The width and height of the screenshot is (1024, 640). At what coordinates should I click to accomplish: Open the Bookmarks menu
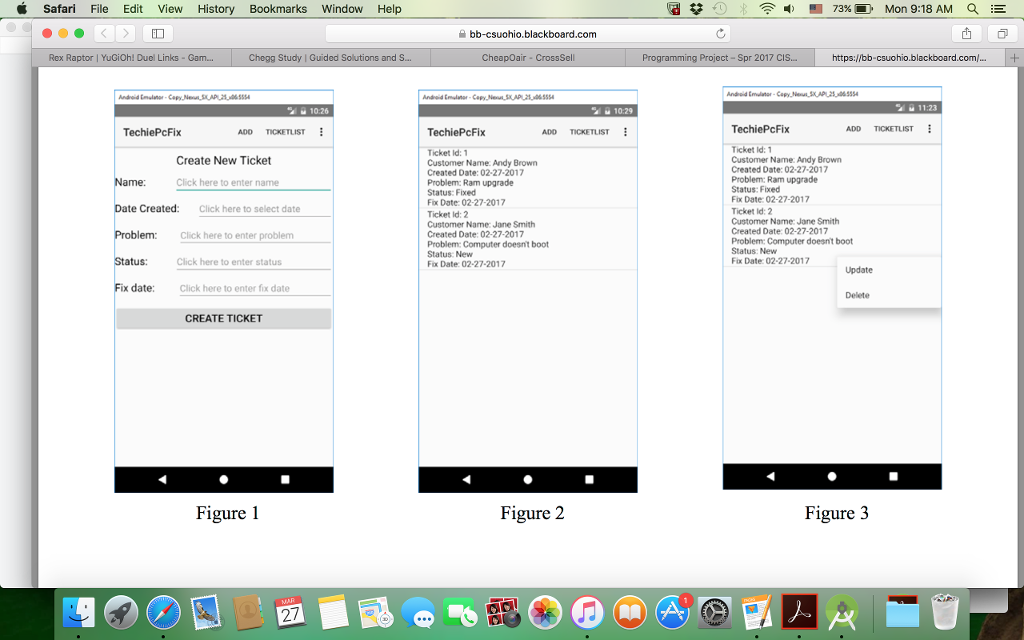[278, 9]
